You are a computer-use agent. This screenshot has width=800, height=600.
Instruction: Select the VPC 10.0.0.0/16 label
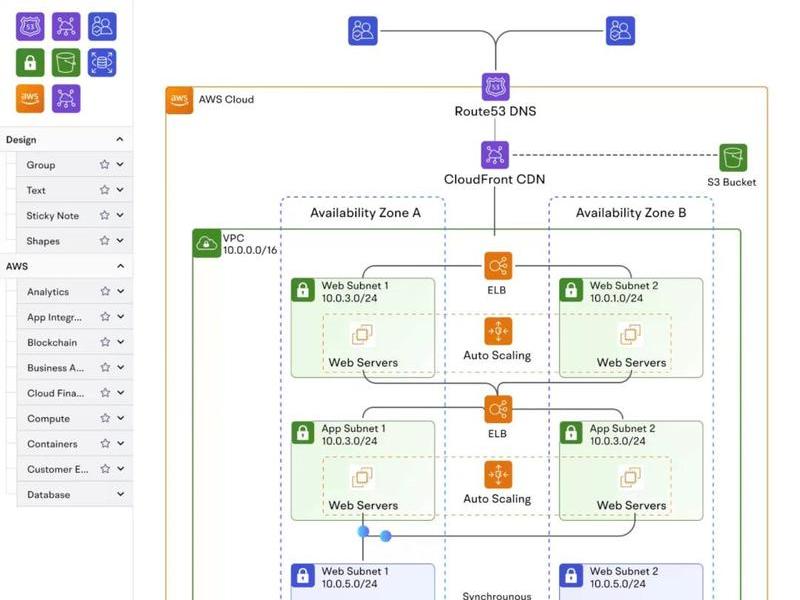[250, 244]
